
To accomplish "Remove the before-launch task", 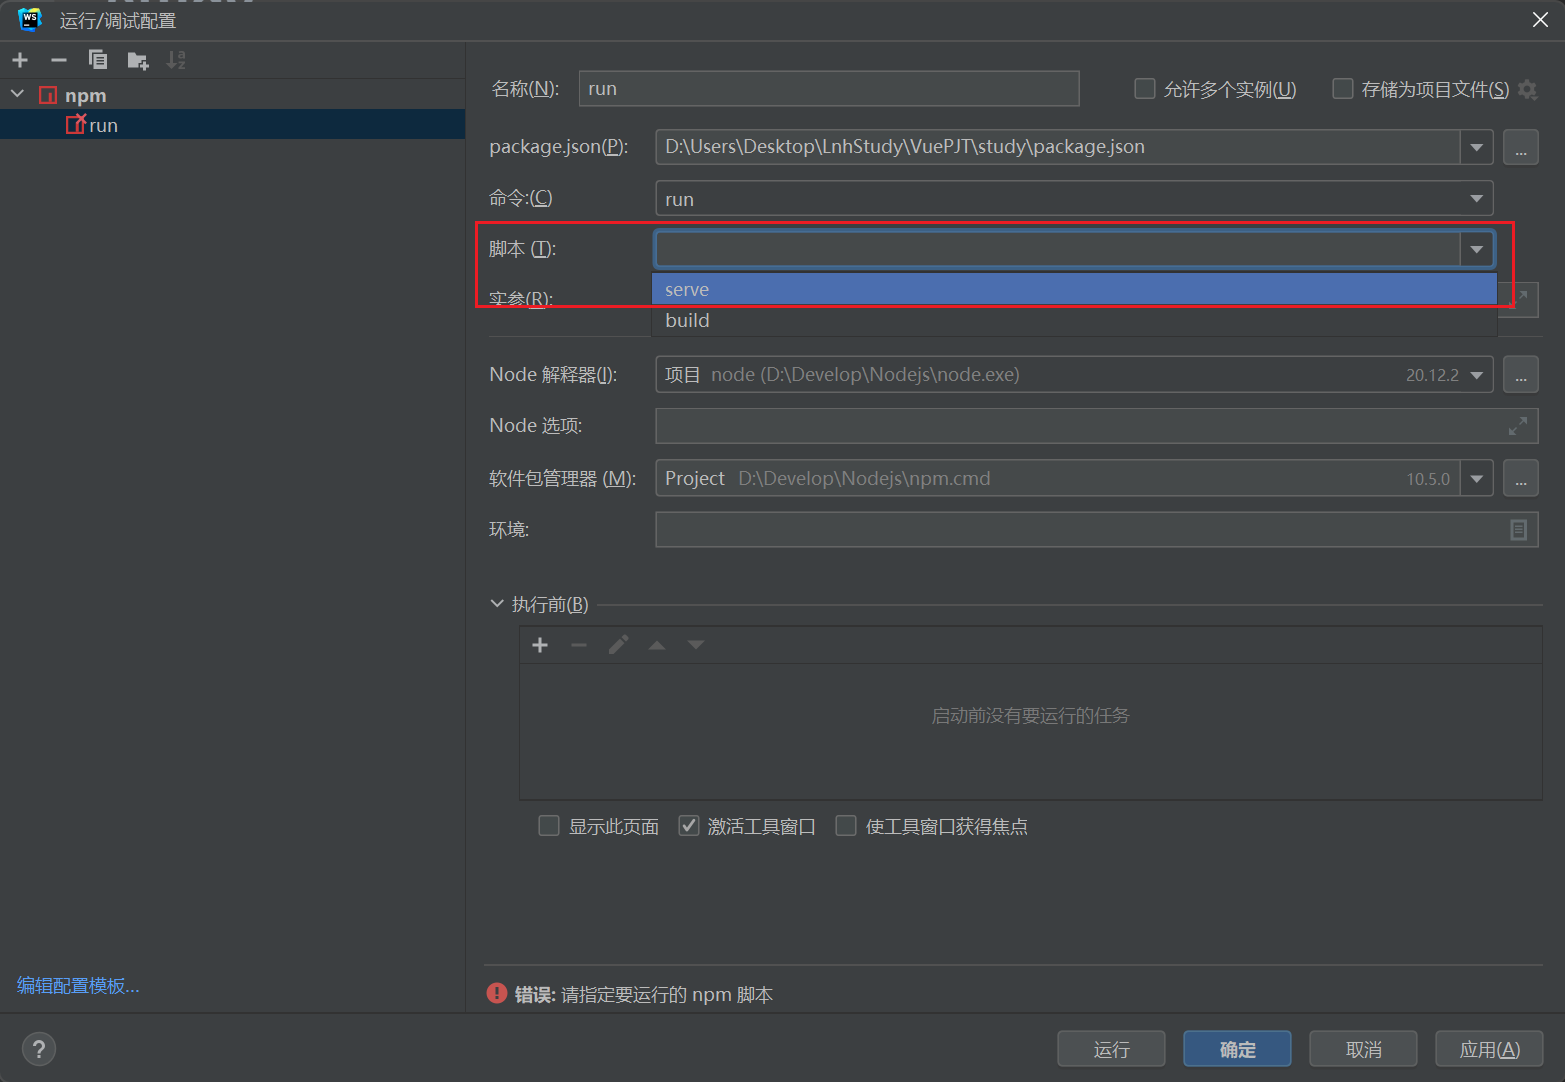I will 579,645.
